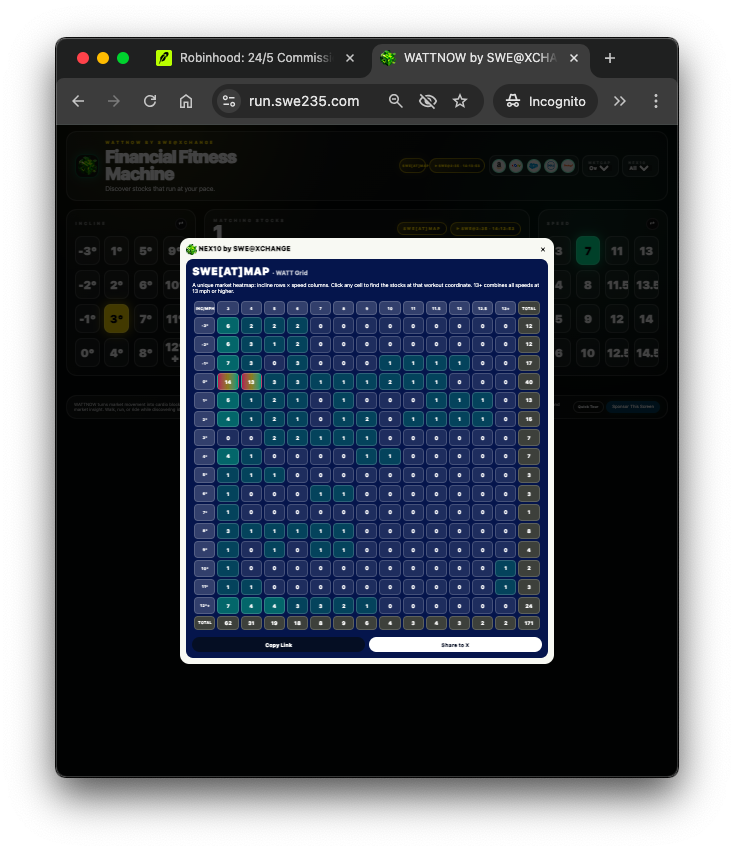Click the Salesforce cloud logo icon
This screenshot has width=734, height=851.
point(533,166)
